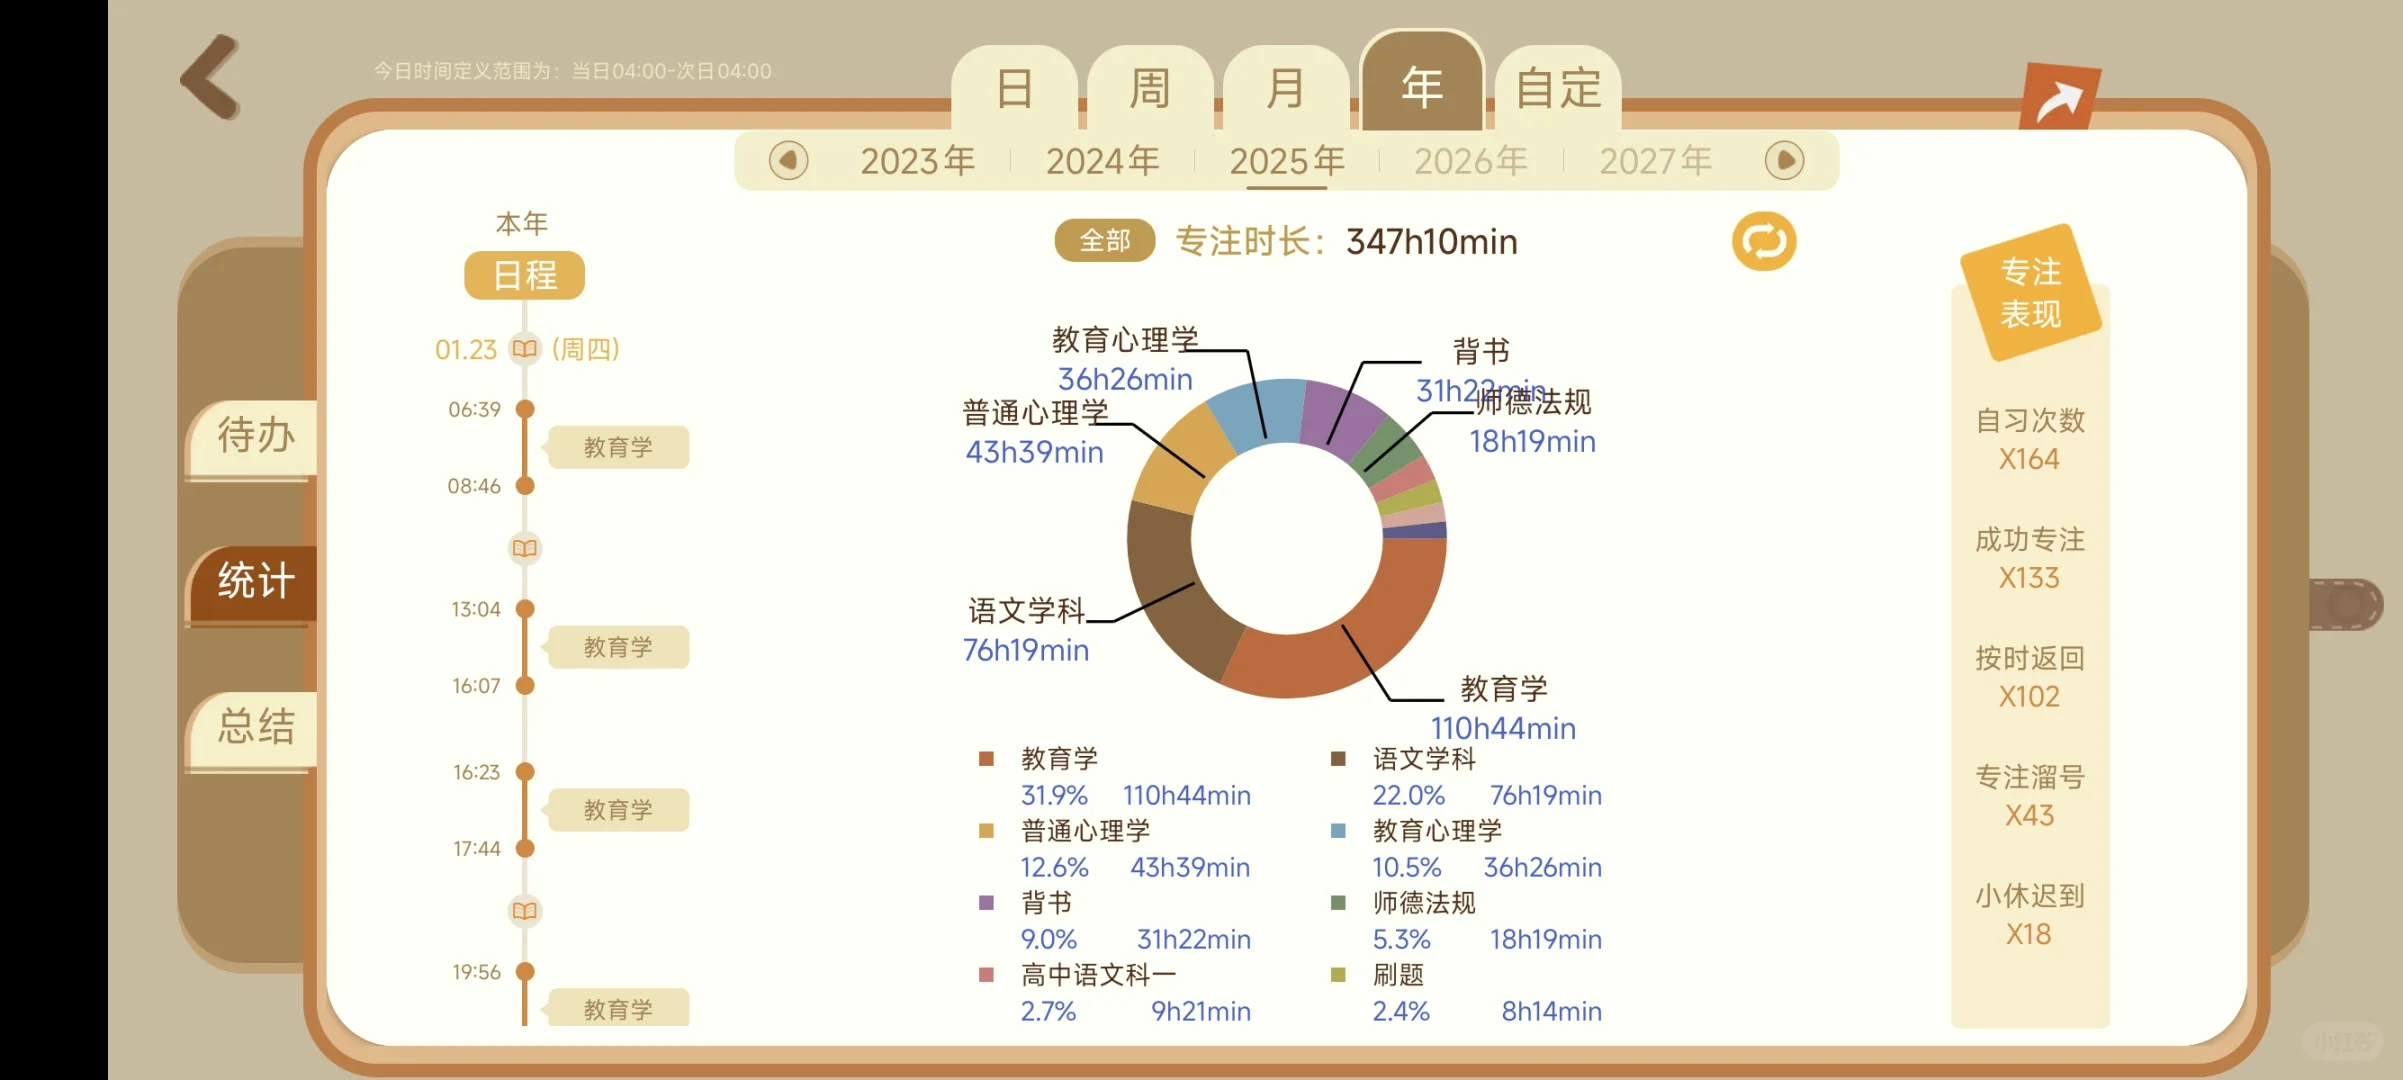Open 教育学 entry from 13:04 to 16:07
The image size is (2403, 1080).
click(x=618, y=647)
